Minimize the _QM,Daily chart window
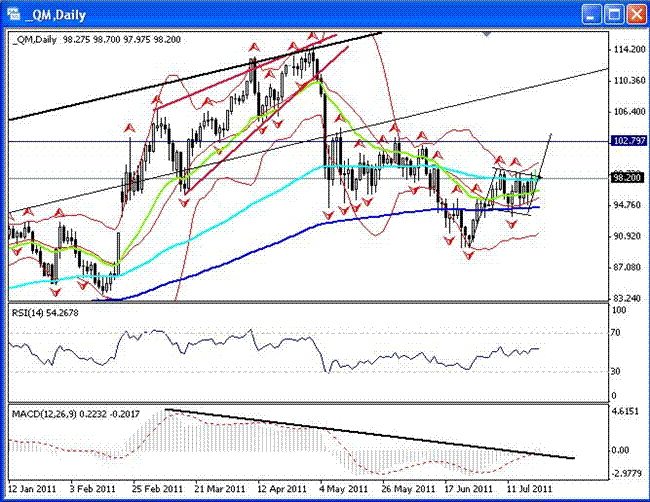Image resolution: width=650 pixels, height=502 pixels. tap(590, 13)
